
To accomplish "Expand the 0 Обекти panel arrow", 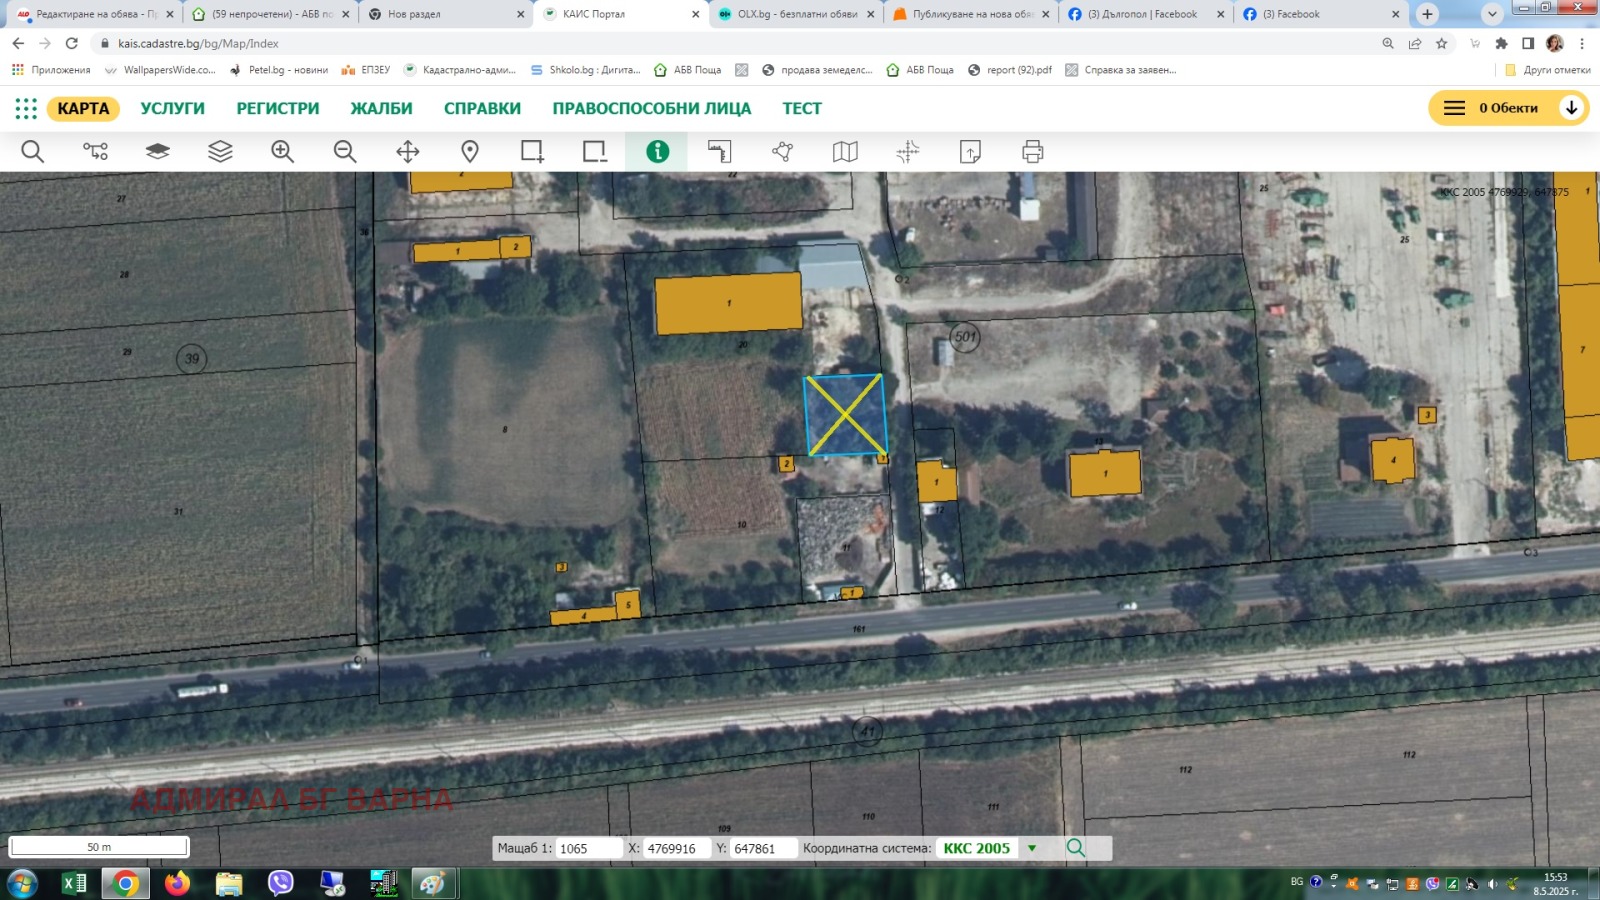I will pyautogui.click(x=1572, y=107).
